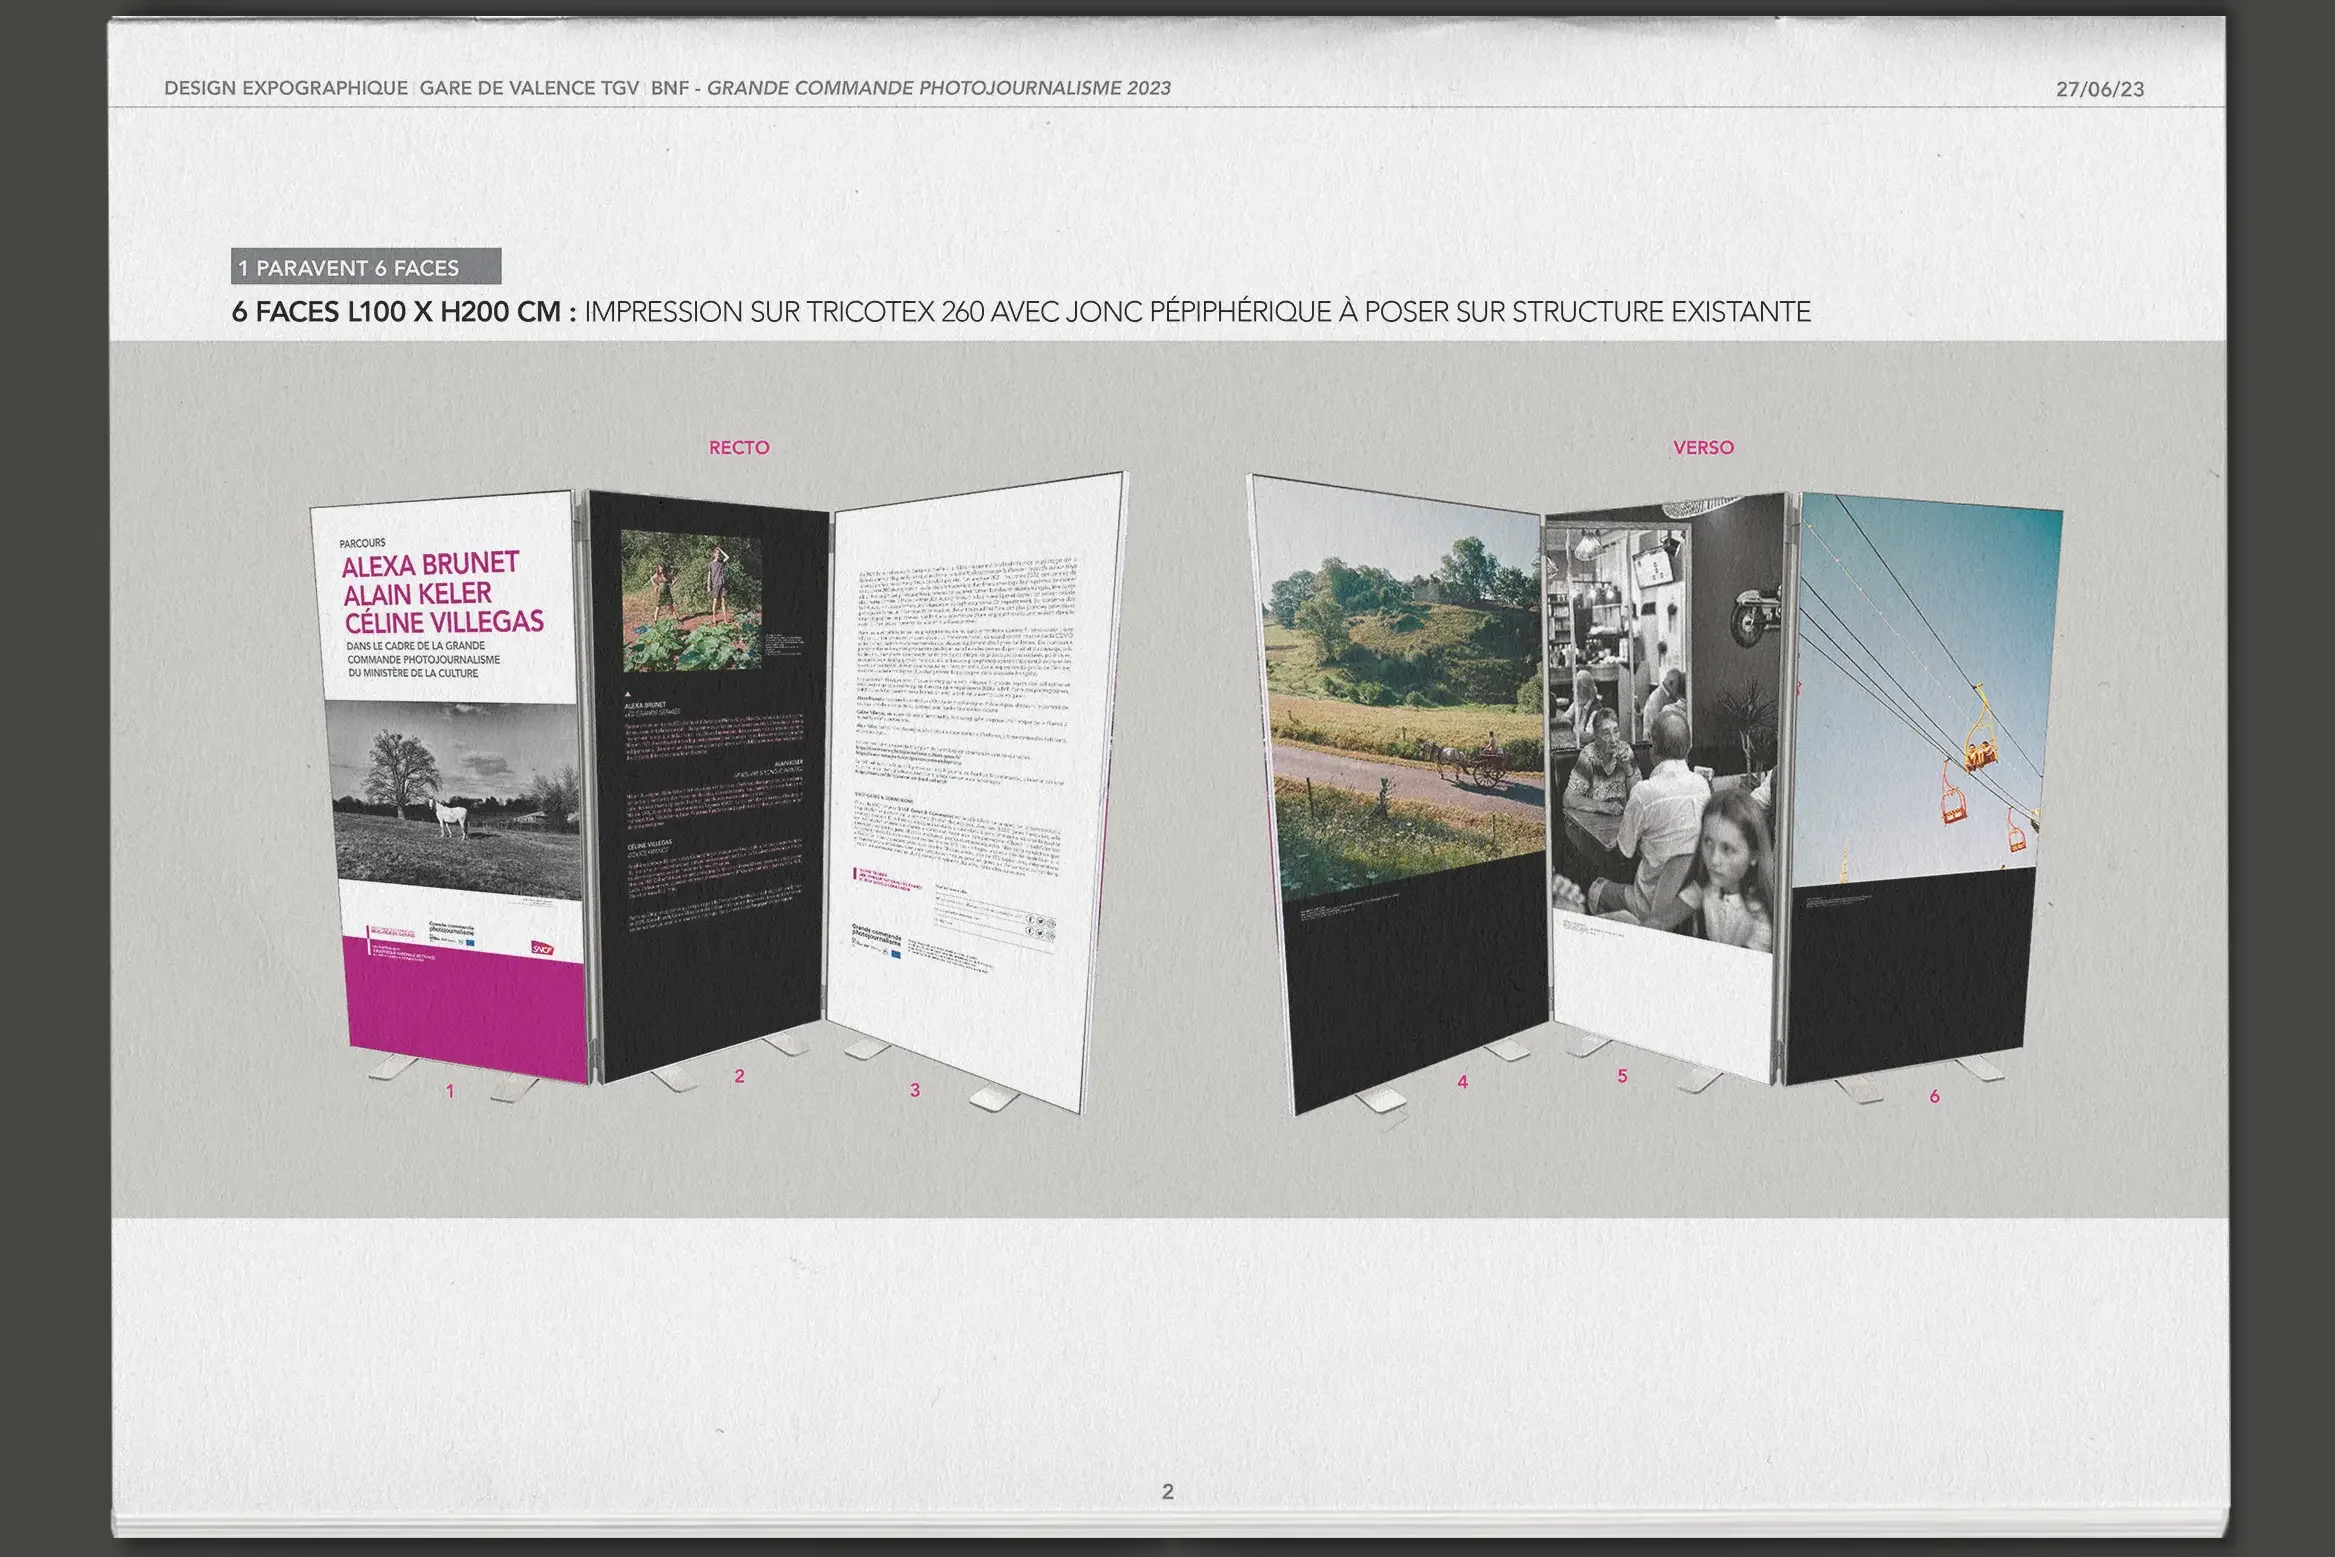
Task: Click the garden photo on panel 2
Action: pos(691,600)
